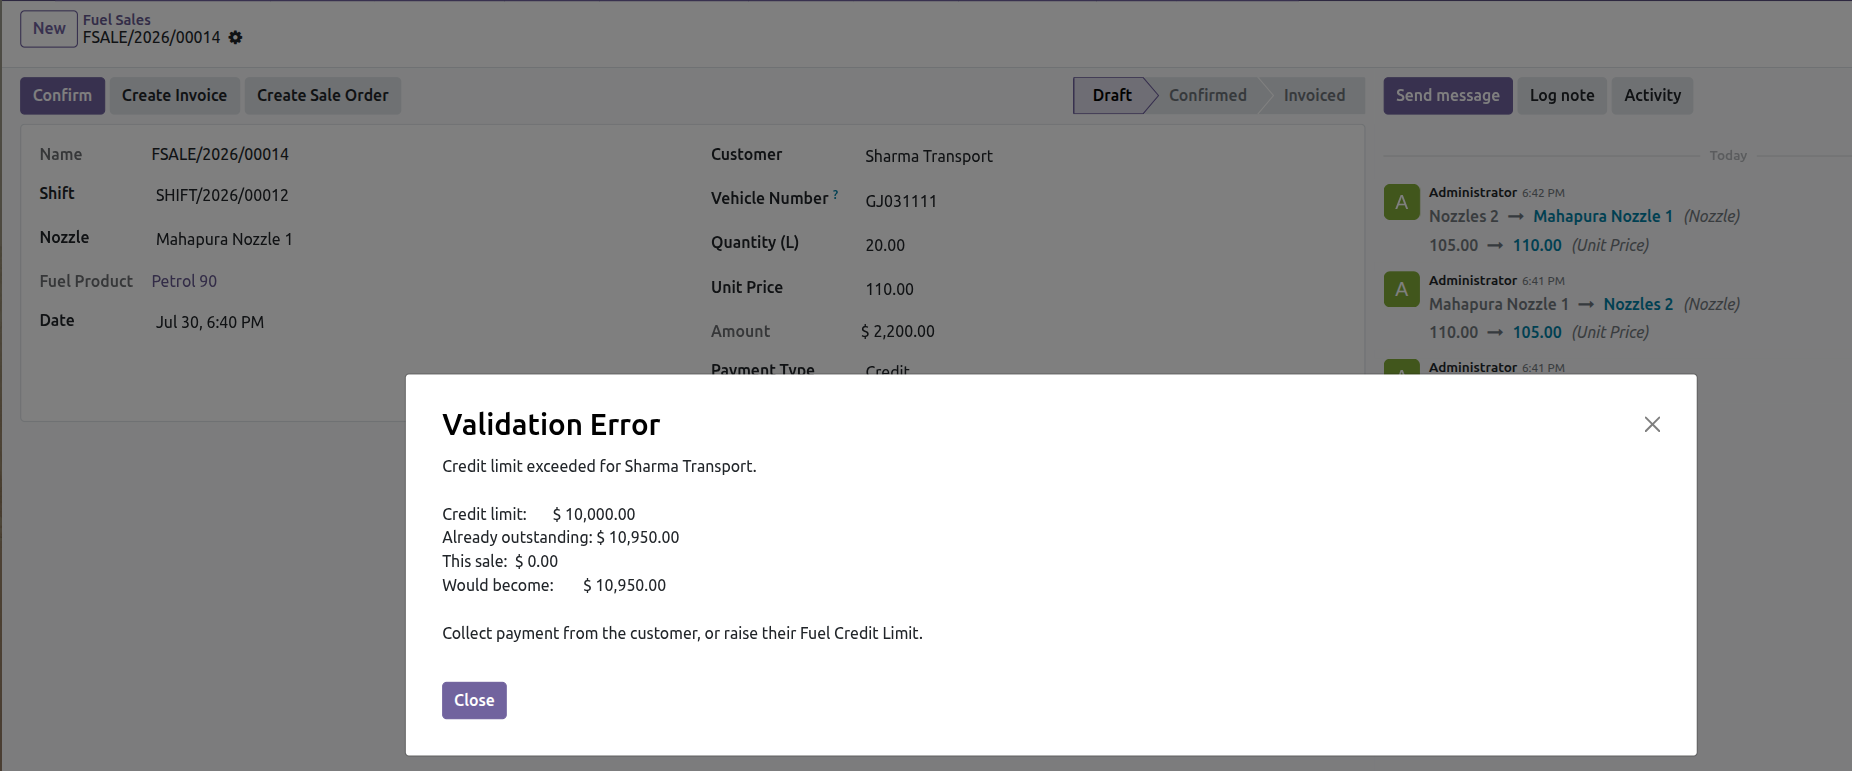The height and width of the screenshot is (771, 1852).
Task: Select the Draft status stage
Action: point(1111,96)
